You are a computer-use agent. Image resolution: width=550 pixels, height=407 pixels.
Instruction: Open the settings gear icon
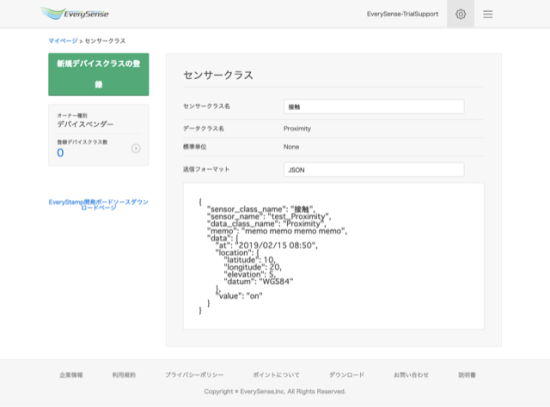pyautogui.click(x=461, y=14)
